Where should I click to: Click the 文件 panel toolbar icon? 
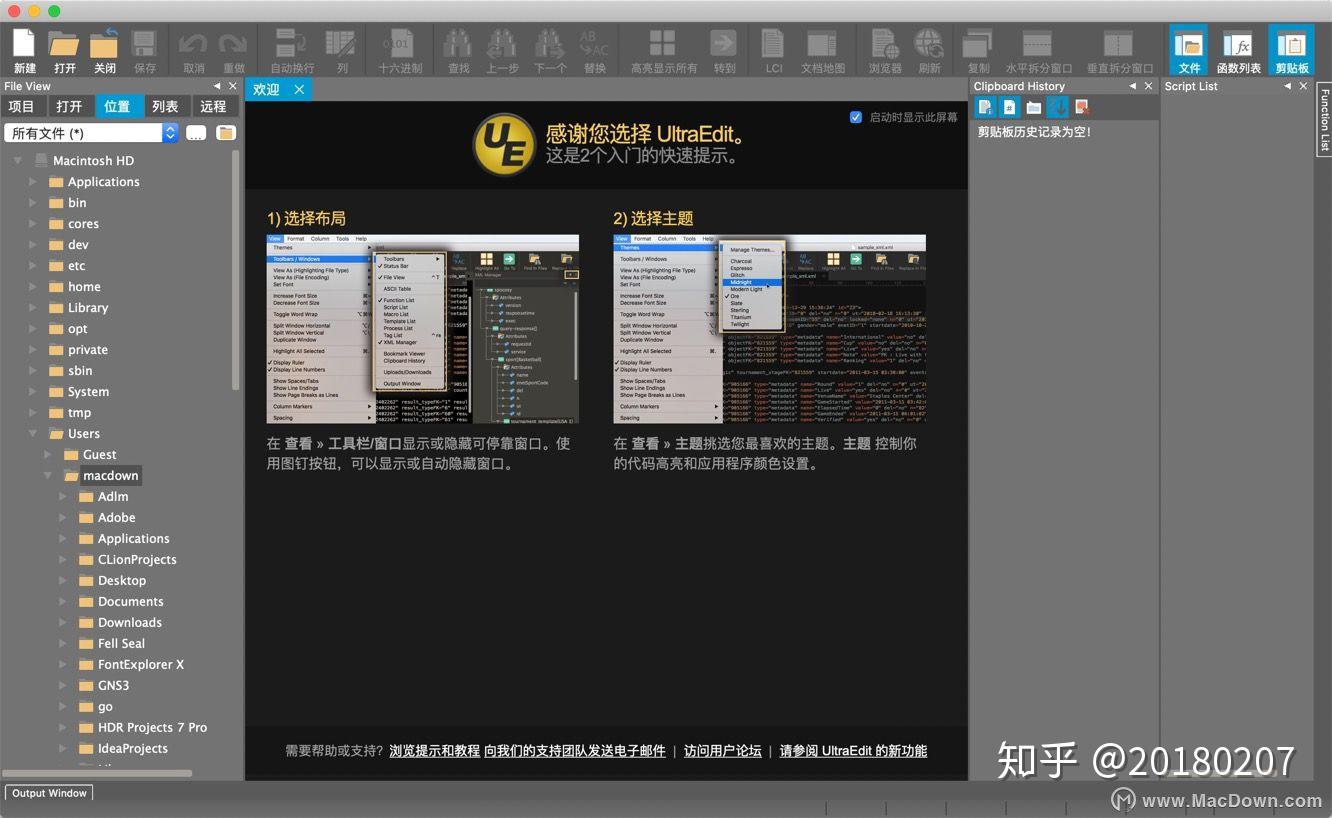(1190, 48)
